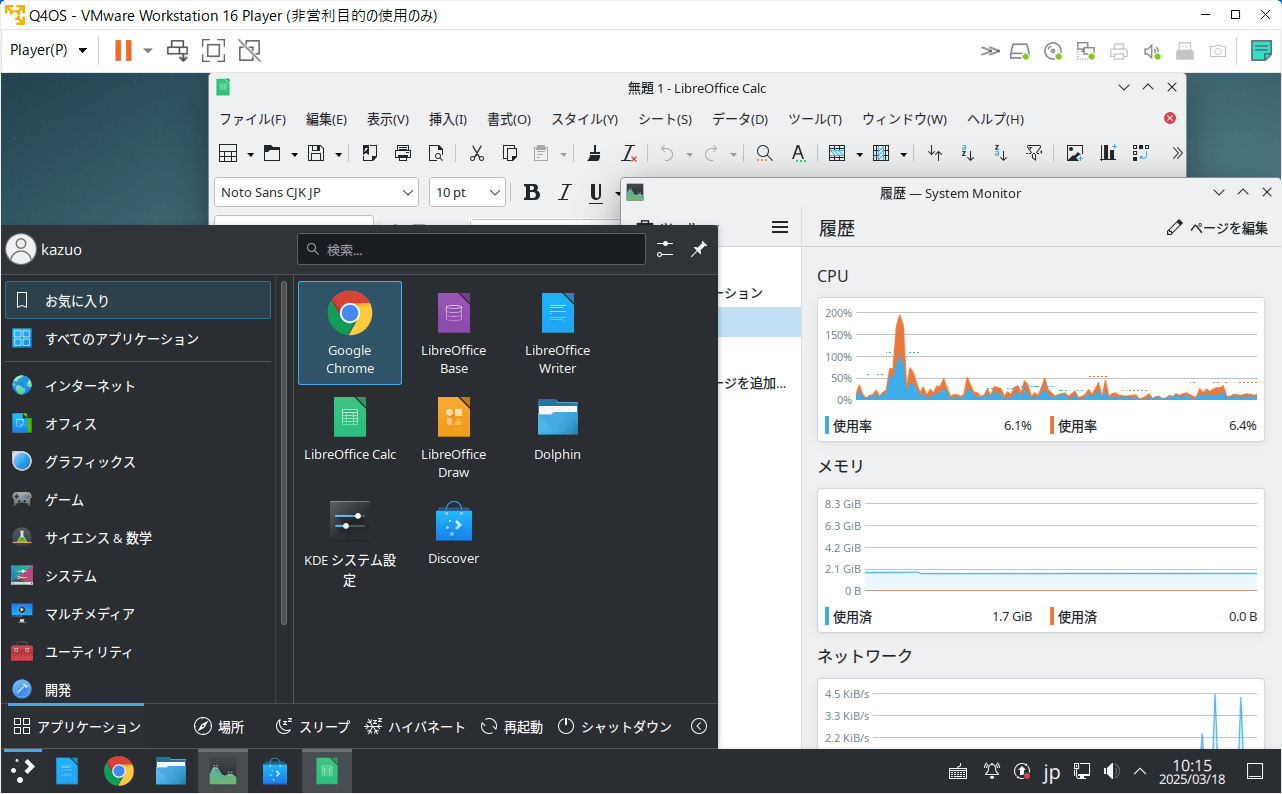Expand the dropdown arrow beside save icon

(339, 154)
